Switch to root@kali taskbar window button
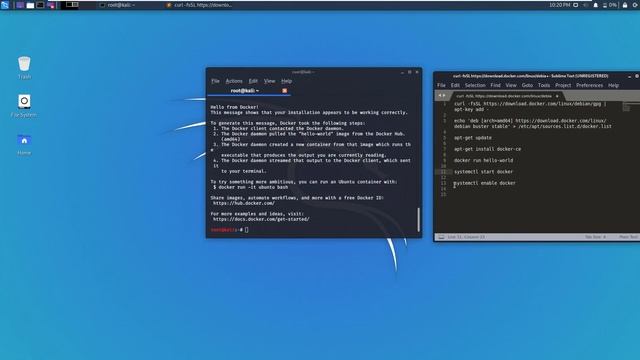 pos(118,5)
